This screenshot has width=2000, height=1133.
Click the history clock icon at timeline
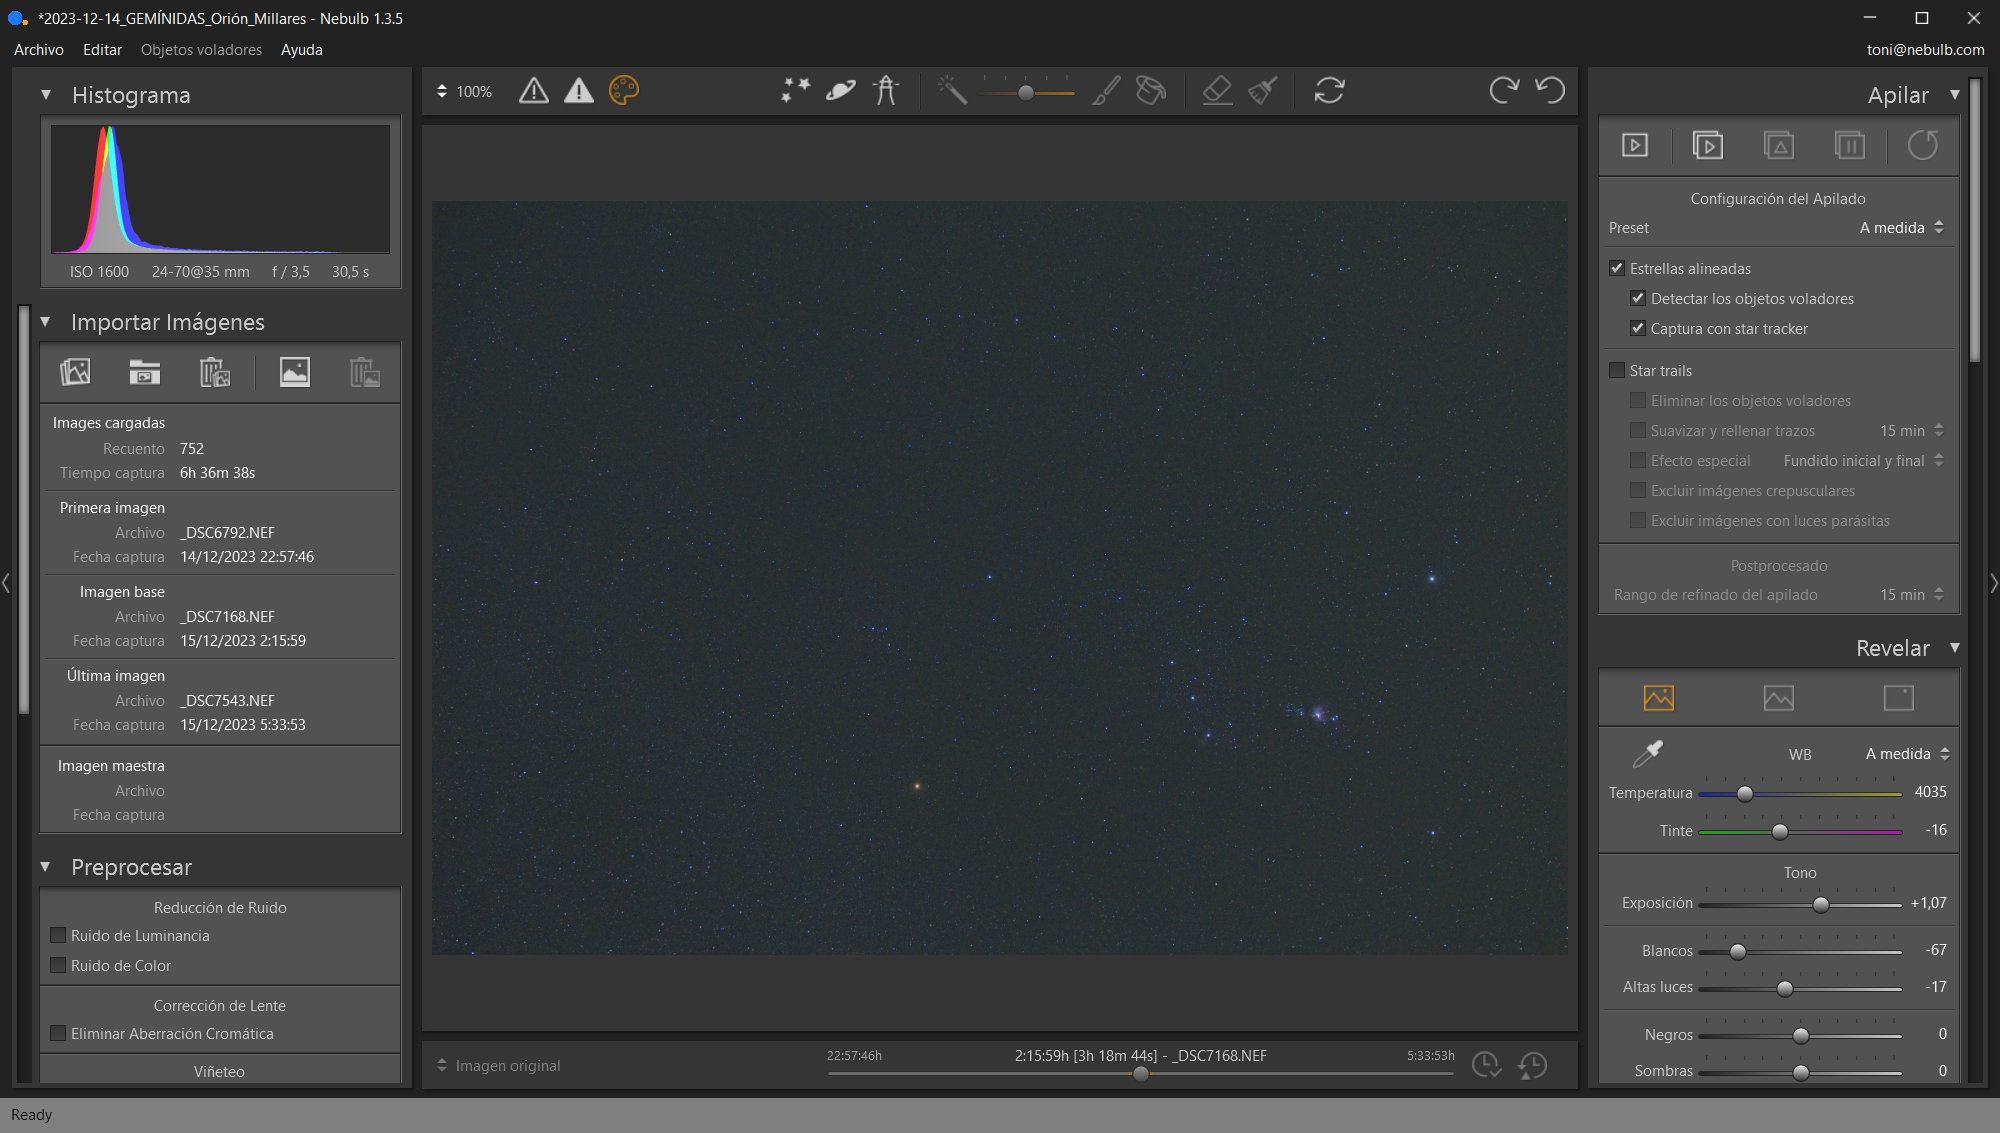pyautogui.click(x=1532, y=1065)
